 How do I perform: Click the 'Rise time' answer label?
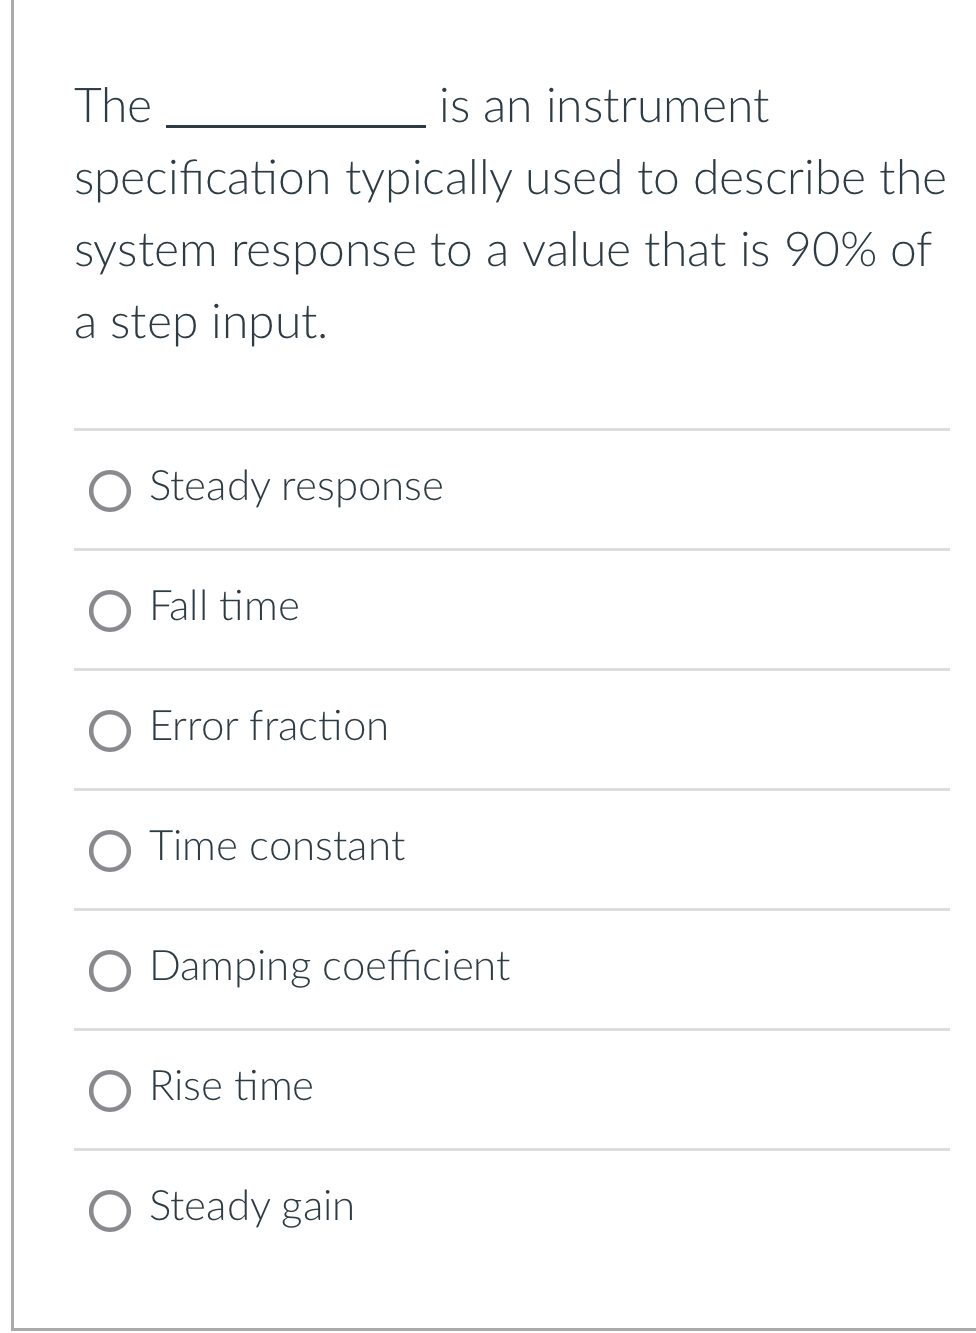[x=231, y=1087]
